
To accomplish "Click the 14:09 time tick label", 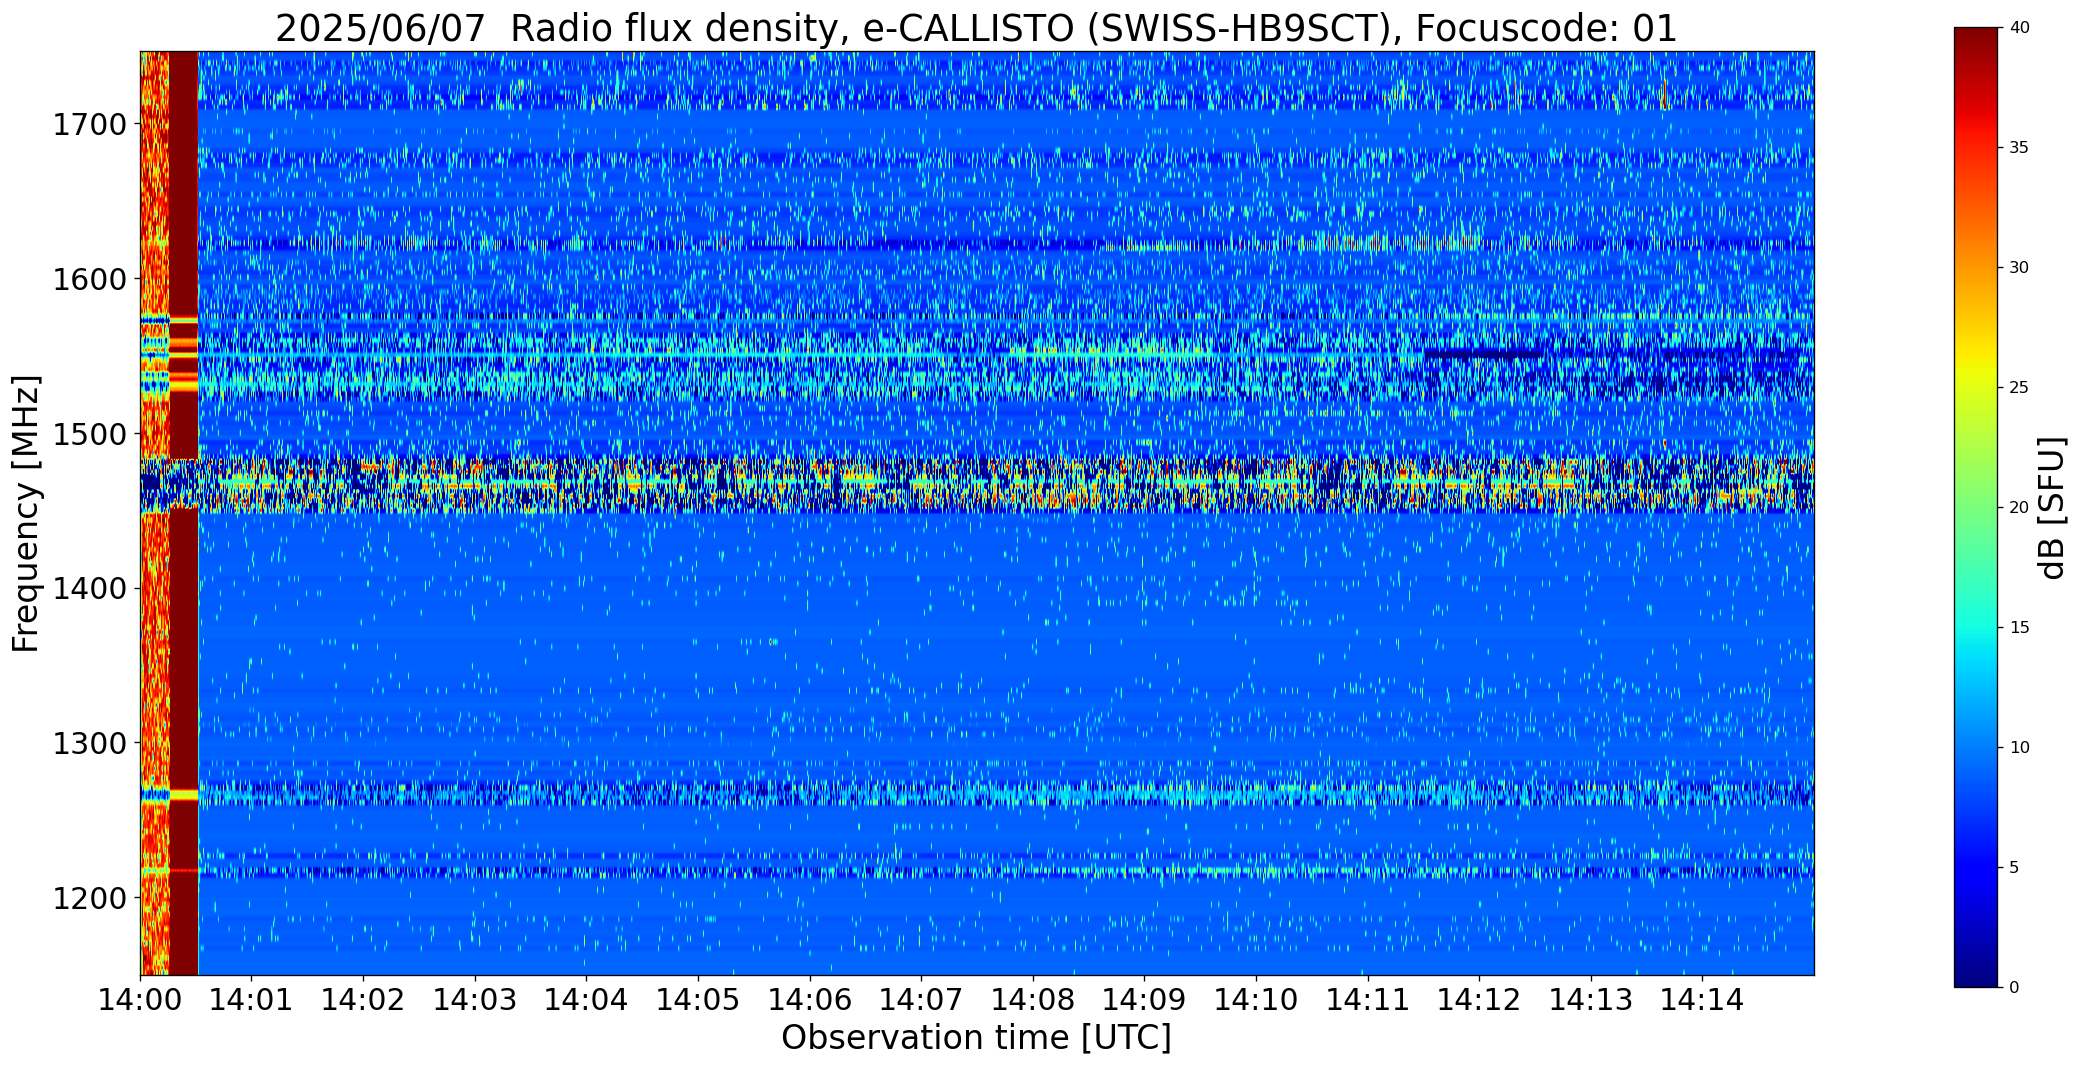I will 1144,999.
